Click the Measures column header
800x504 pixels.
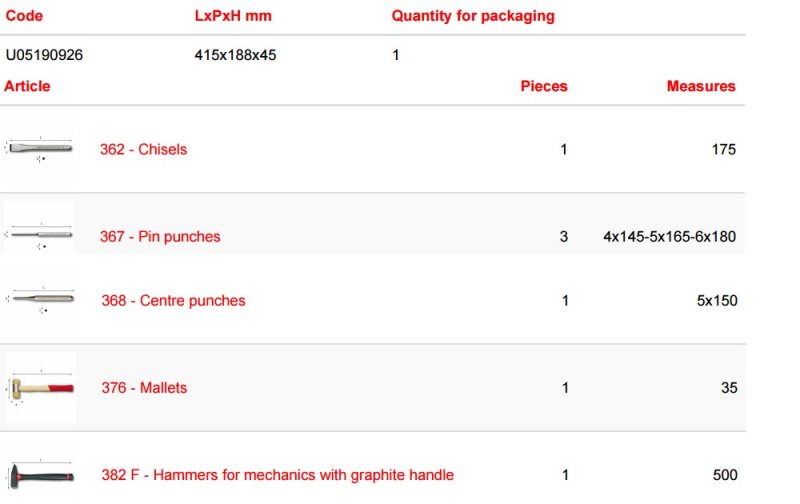click(701, 86)
